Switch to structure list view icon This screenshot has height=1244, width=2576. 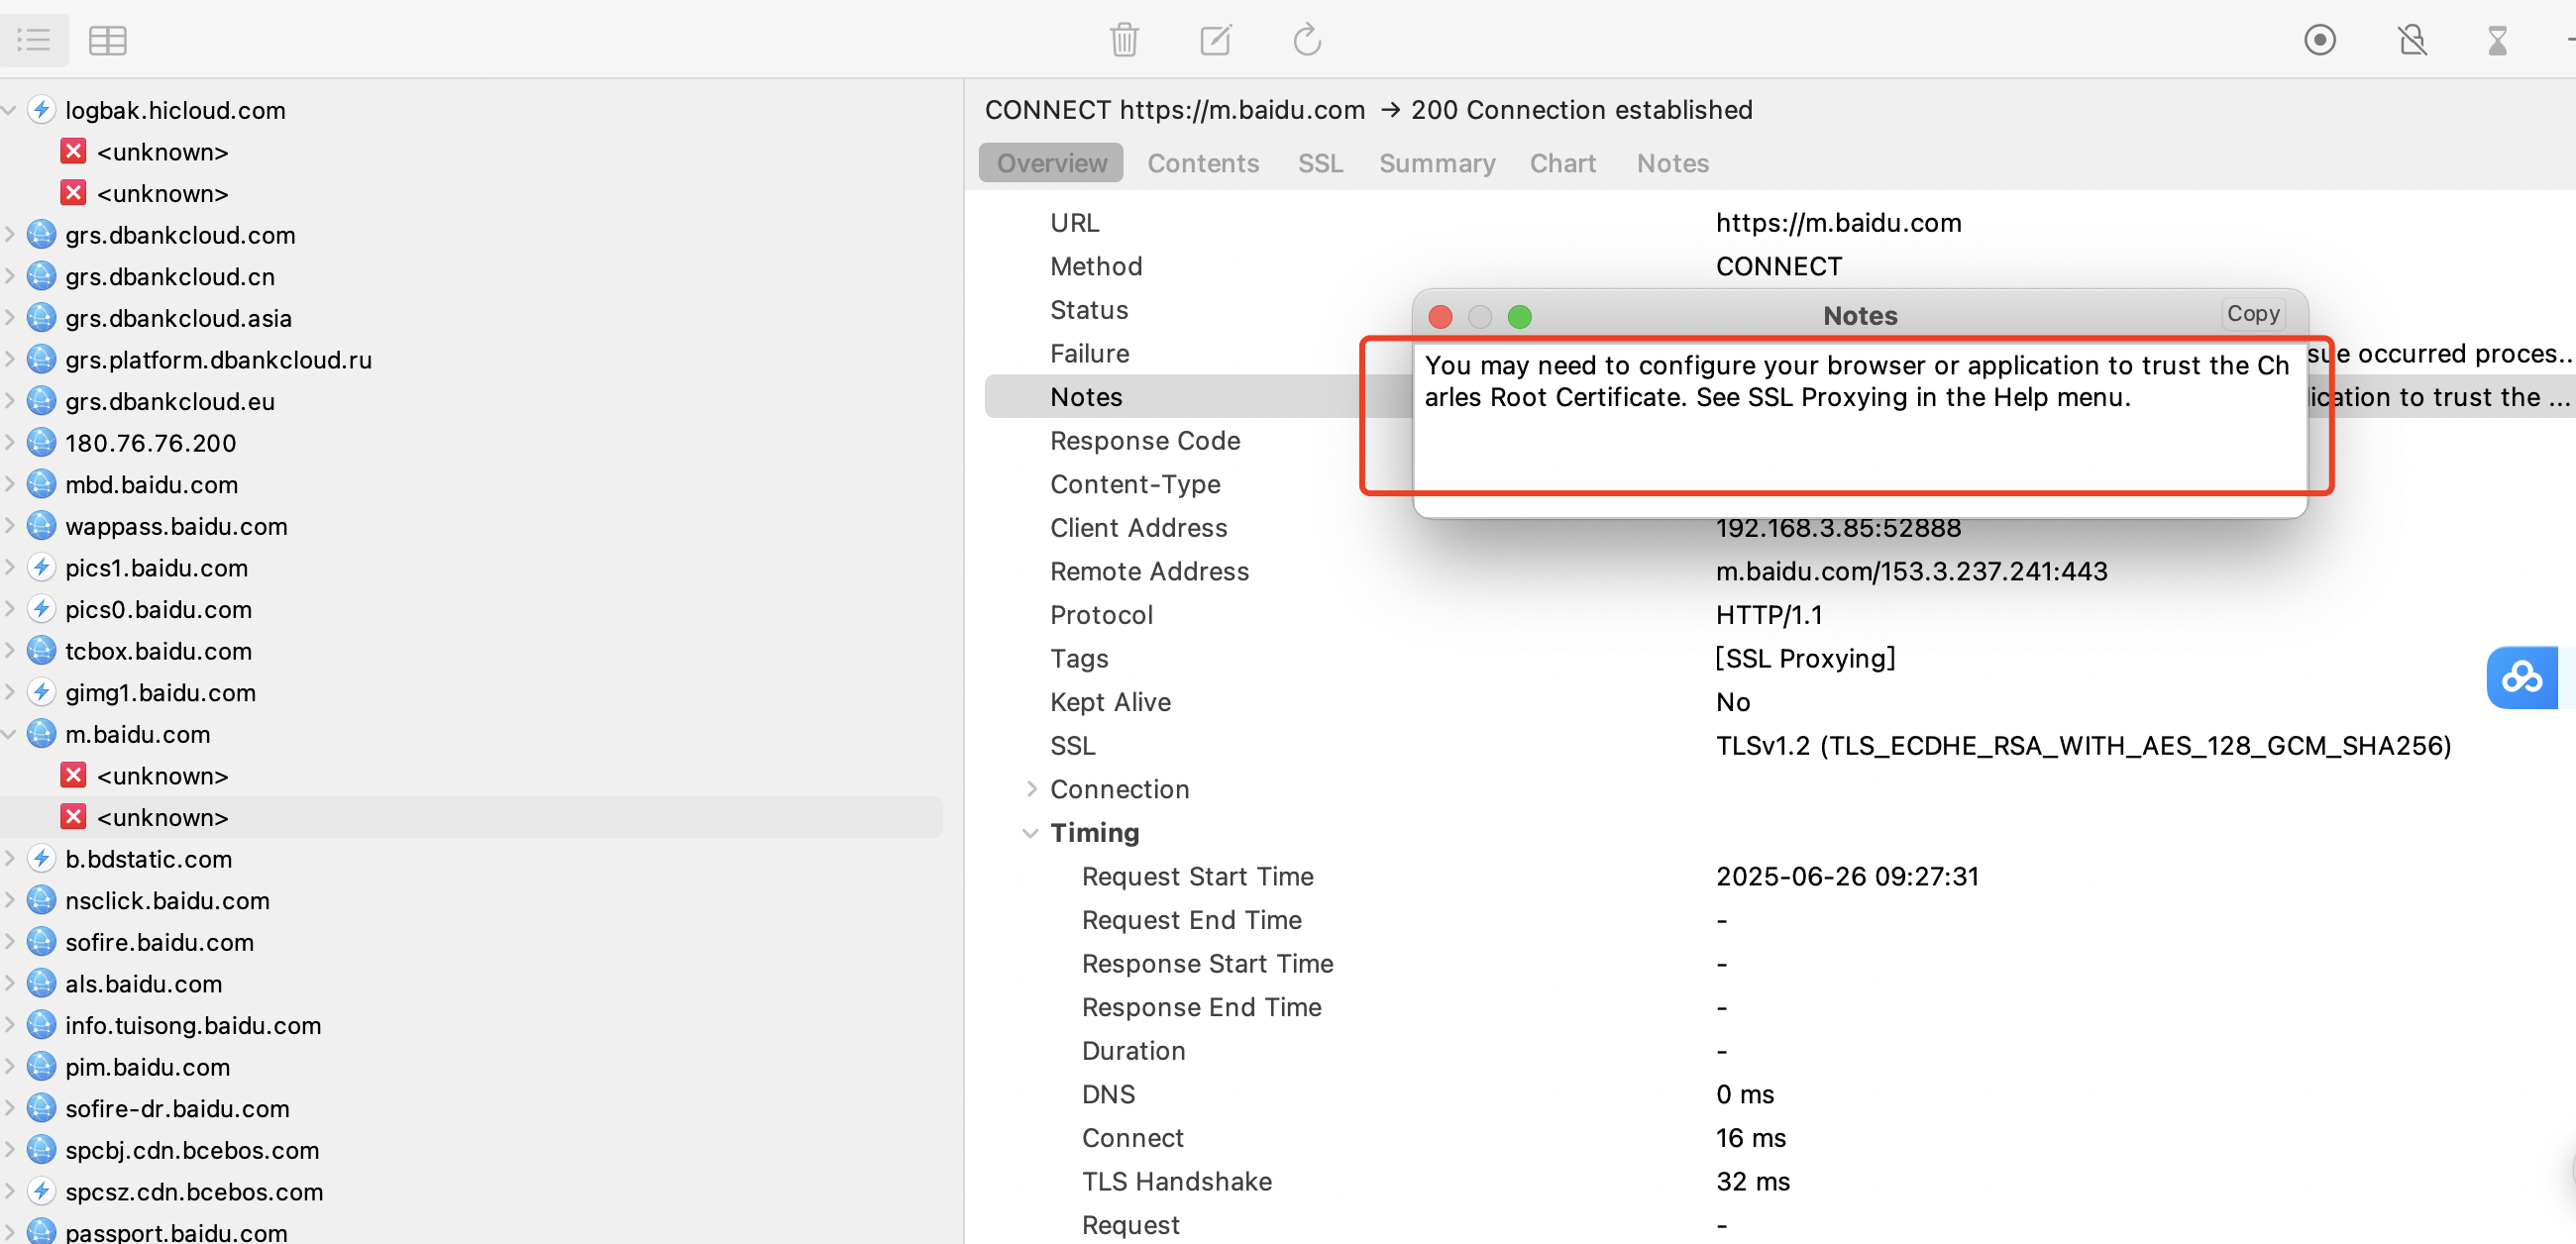[x=34, y=40]
